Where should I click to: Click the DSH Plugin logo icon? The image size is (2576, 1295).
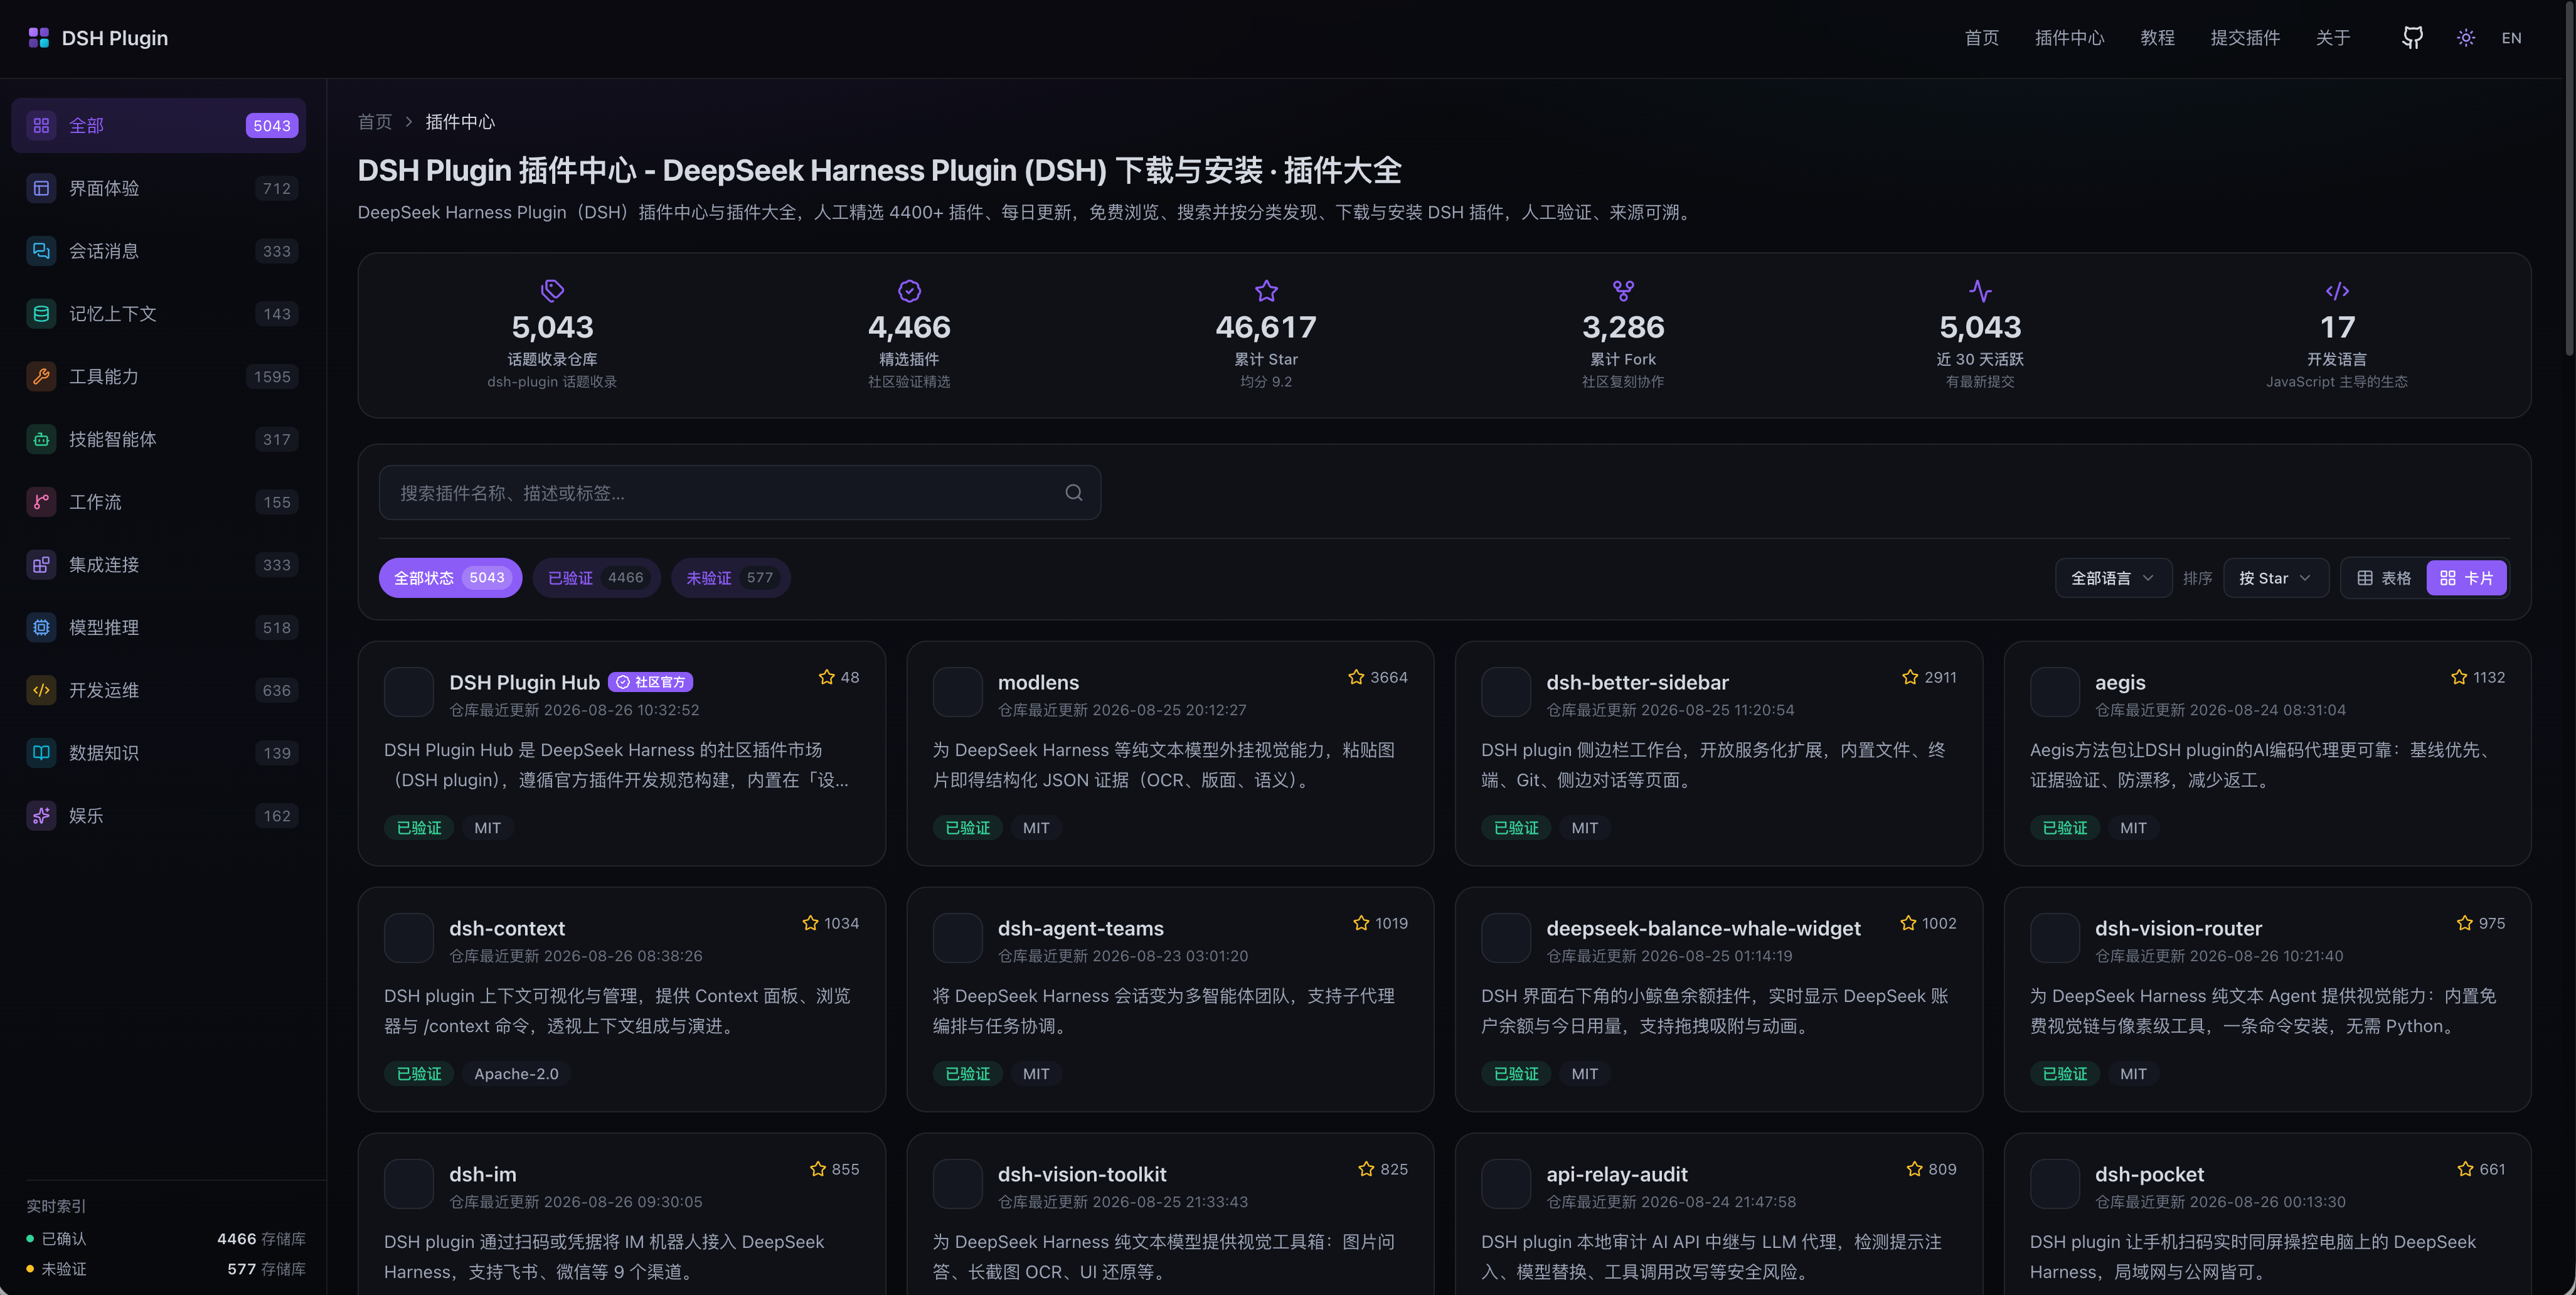tap(39, 38)
